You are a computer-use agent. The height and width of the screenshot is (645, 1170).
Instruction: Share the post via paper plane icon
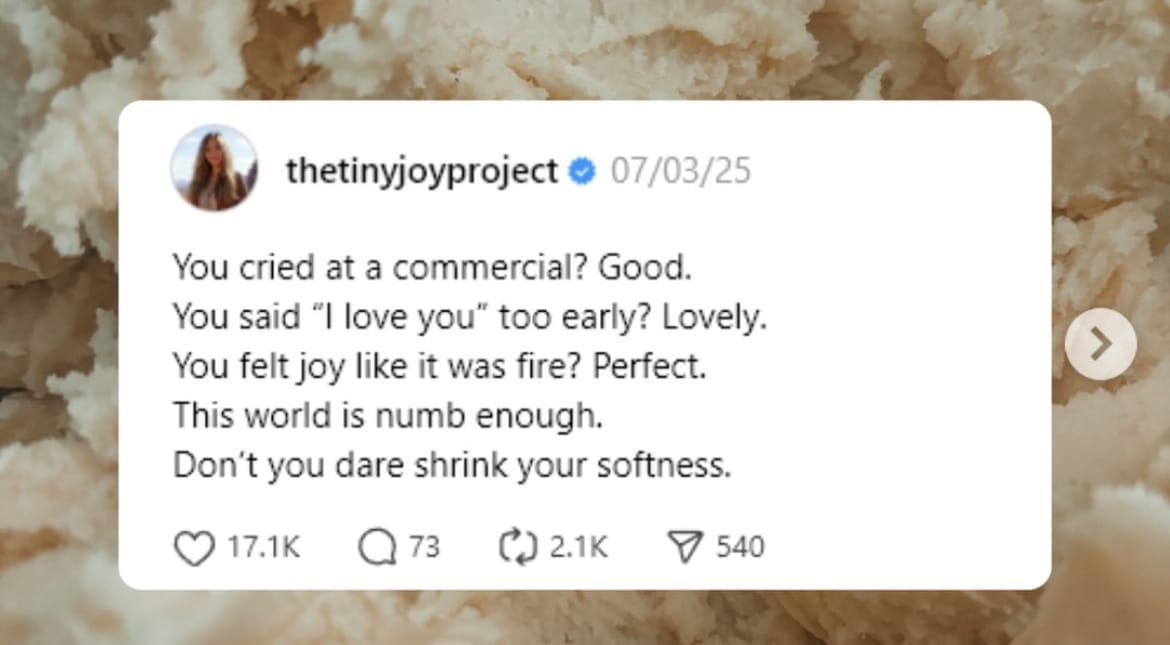(x=686, y=548)
